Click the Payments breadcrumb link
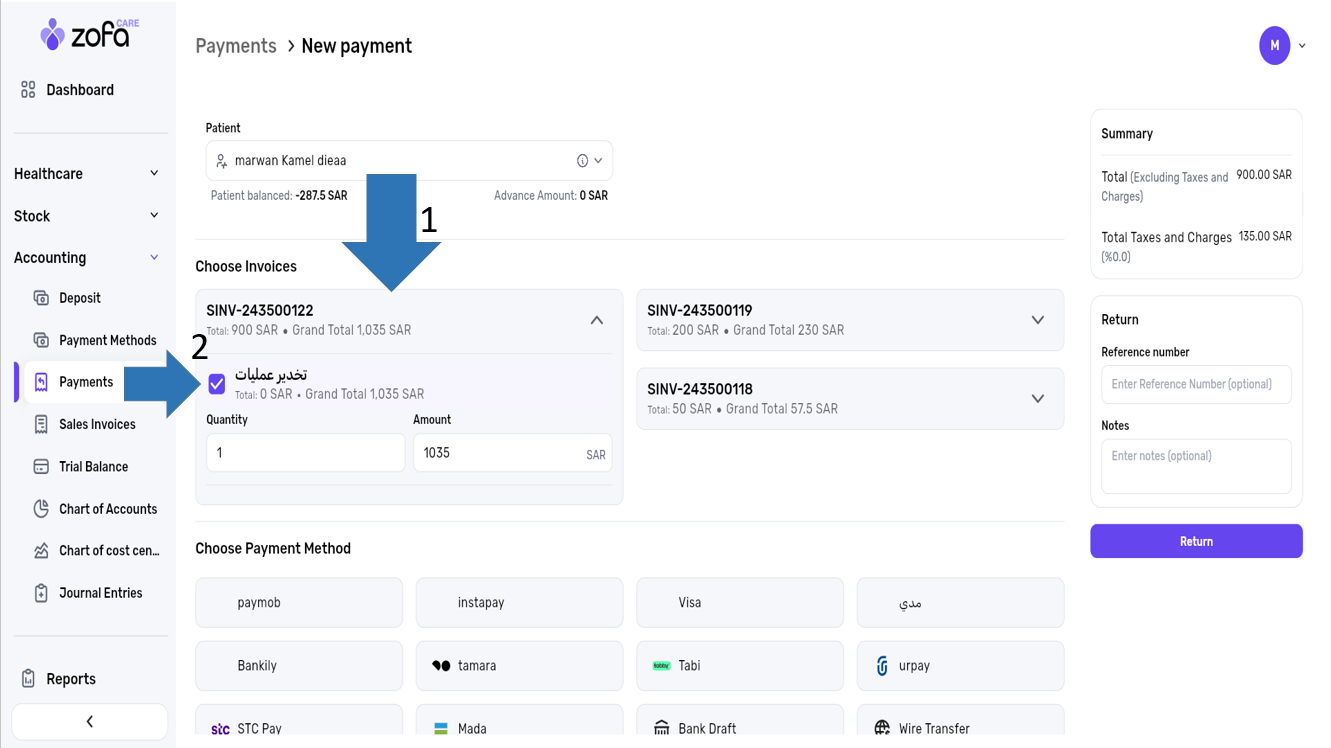This screenshot has height=748, width=1331. point(236,46)
